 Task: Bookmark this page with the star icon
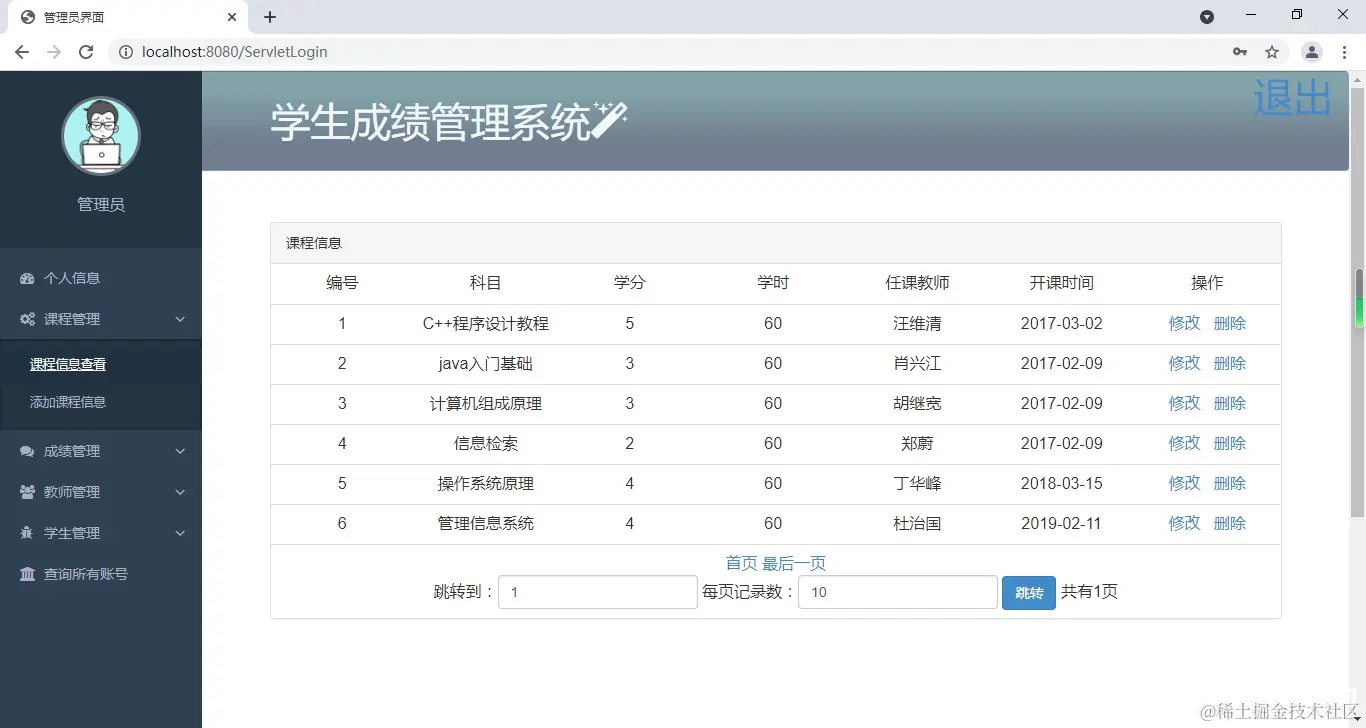1272,52
